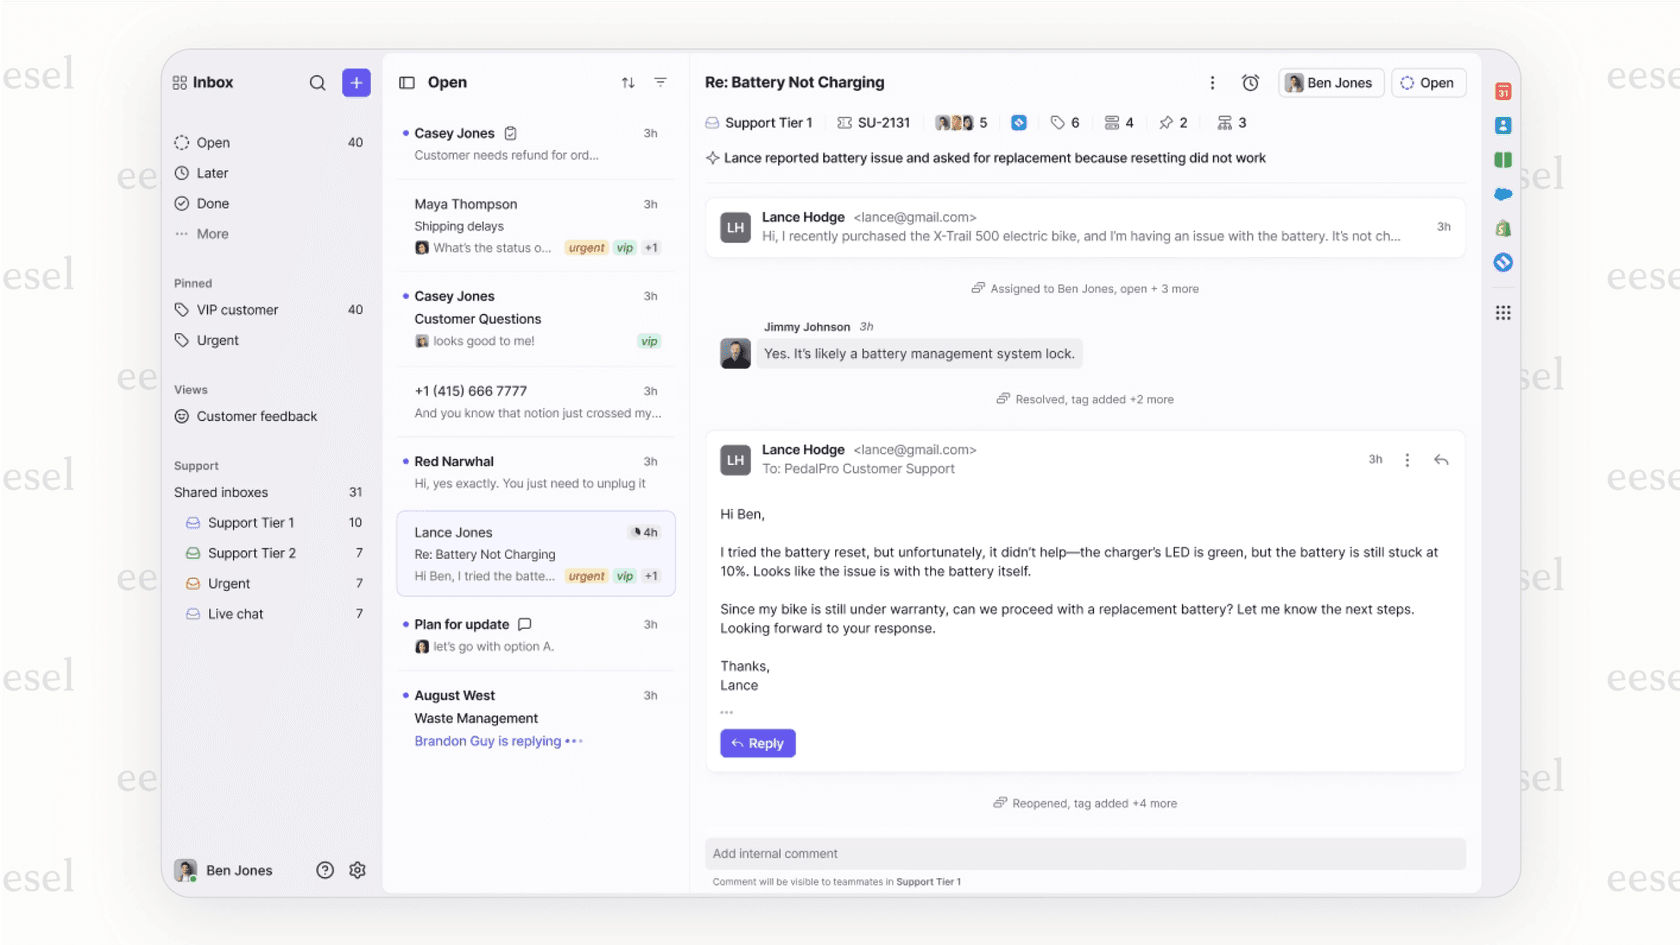This screenshot has width=1680, height=945.
Task: Open Casey Jones refund conversation
Action: coord(536,144)
